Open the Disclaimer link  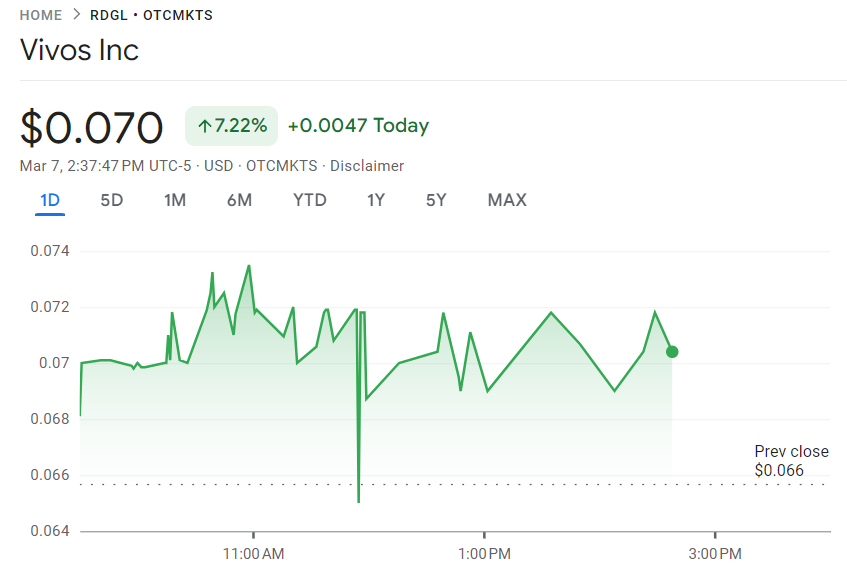(x=367, y=166)
